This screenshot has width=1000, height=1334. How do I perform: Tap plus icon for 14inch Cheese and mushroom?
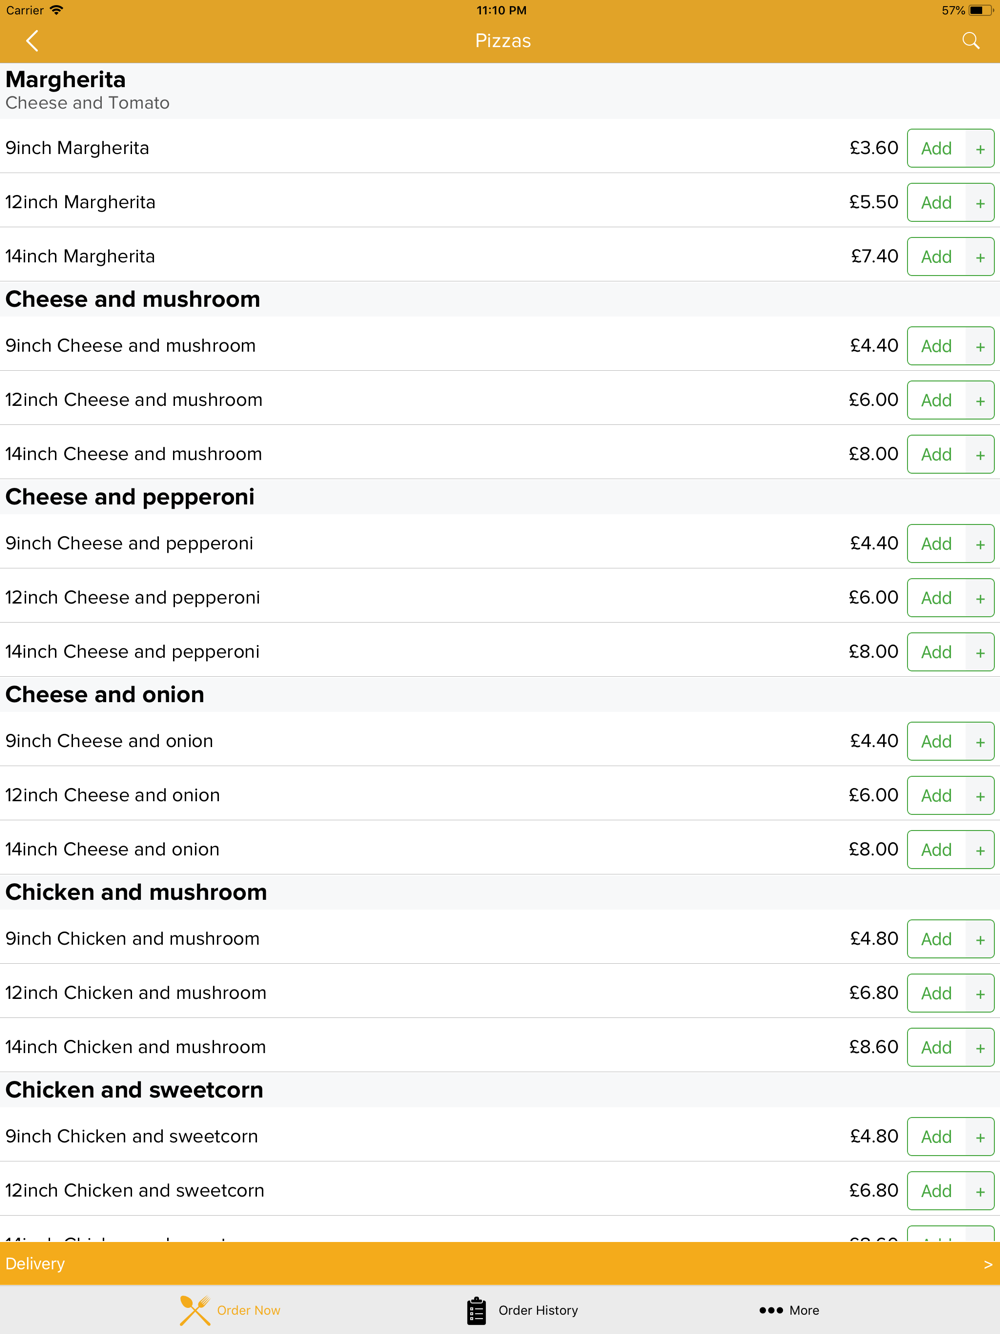pos(980,455)
